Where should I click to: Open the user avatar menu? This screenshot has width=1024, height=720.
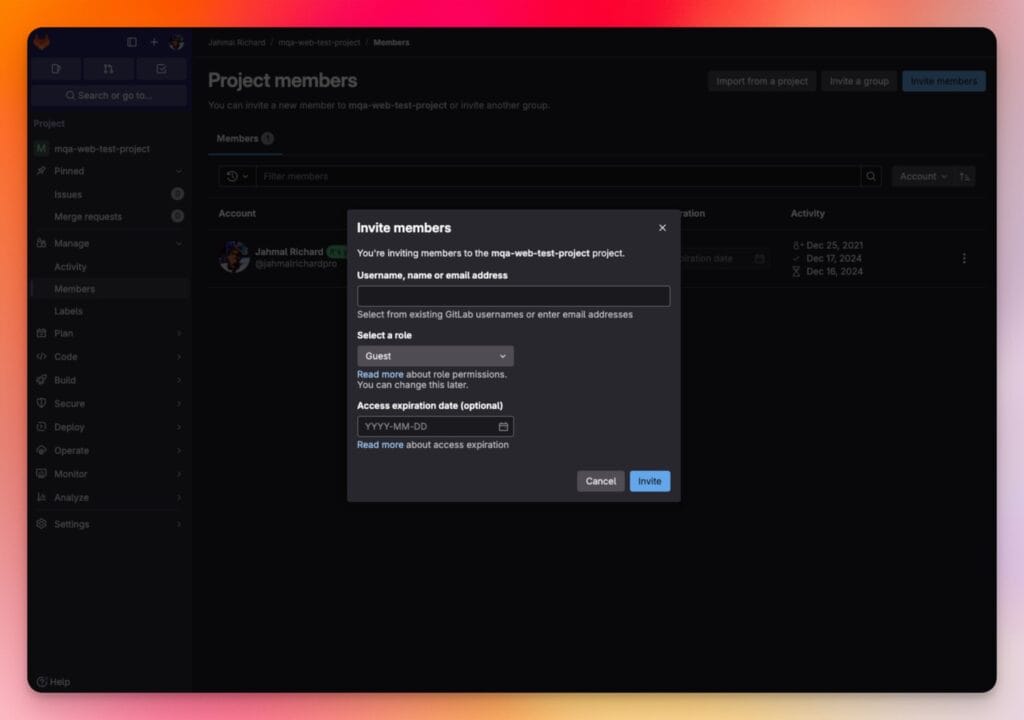click(176, 42)
